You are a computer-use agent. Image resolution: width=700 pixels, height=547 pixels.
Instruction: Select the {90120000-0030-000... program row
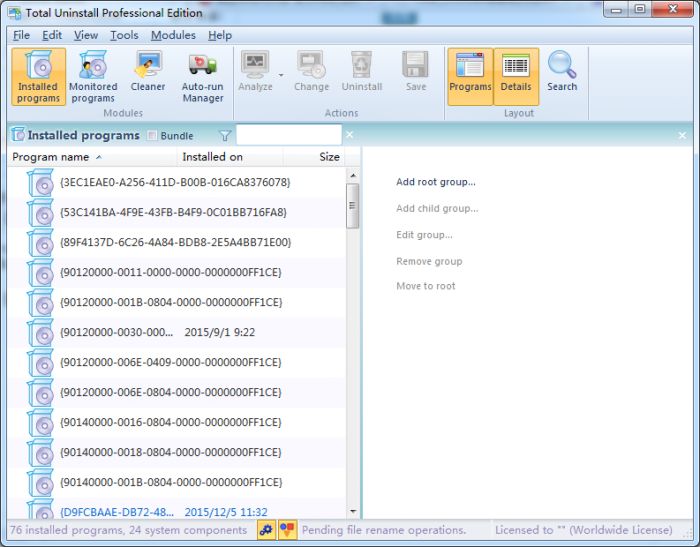coord(177,332)
